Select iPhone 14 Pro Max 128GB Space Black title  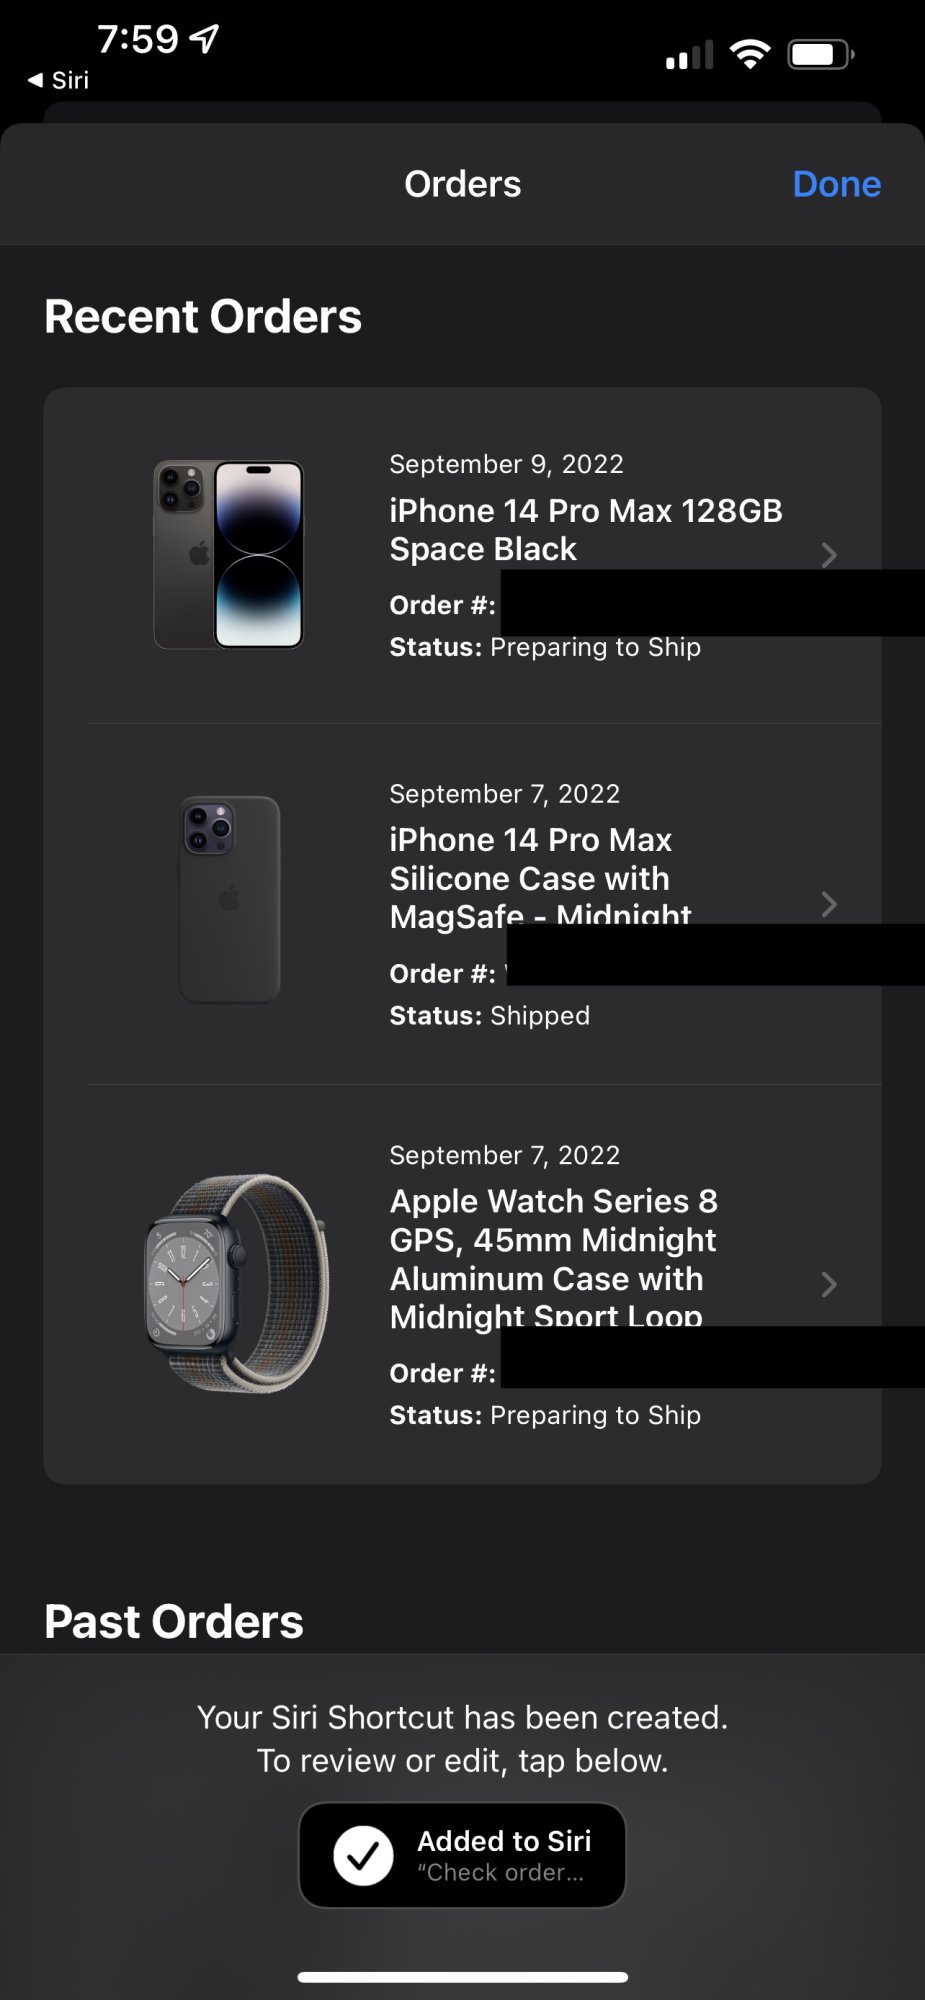pyautogui.click(x=585, y=530)
